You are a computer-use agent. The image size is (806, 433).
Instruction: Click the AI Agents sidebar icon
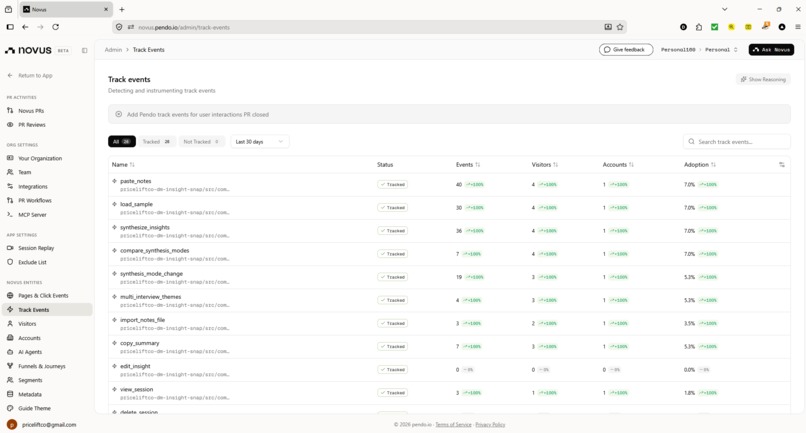click(x=10, y=352)
